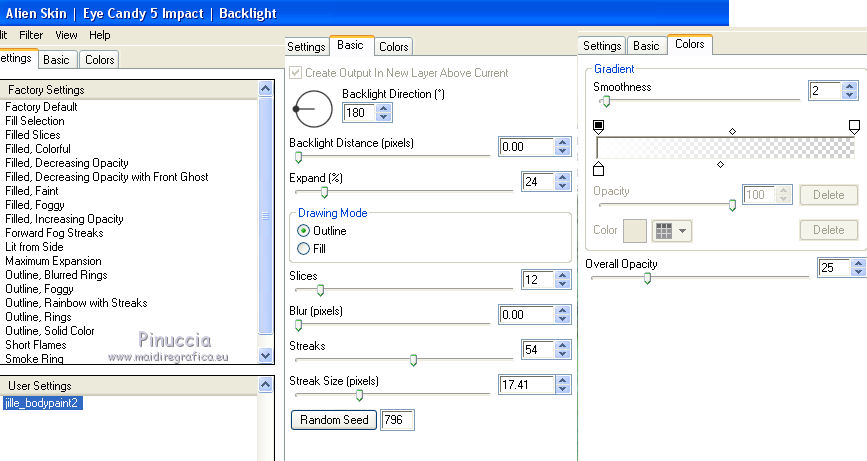Open the color picker dropdown arrow

(x=682, y=231)
